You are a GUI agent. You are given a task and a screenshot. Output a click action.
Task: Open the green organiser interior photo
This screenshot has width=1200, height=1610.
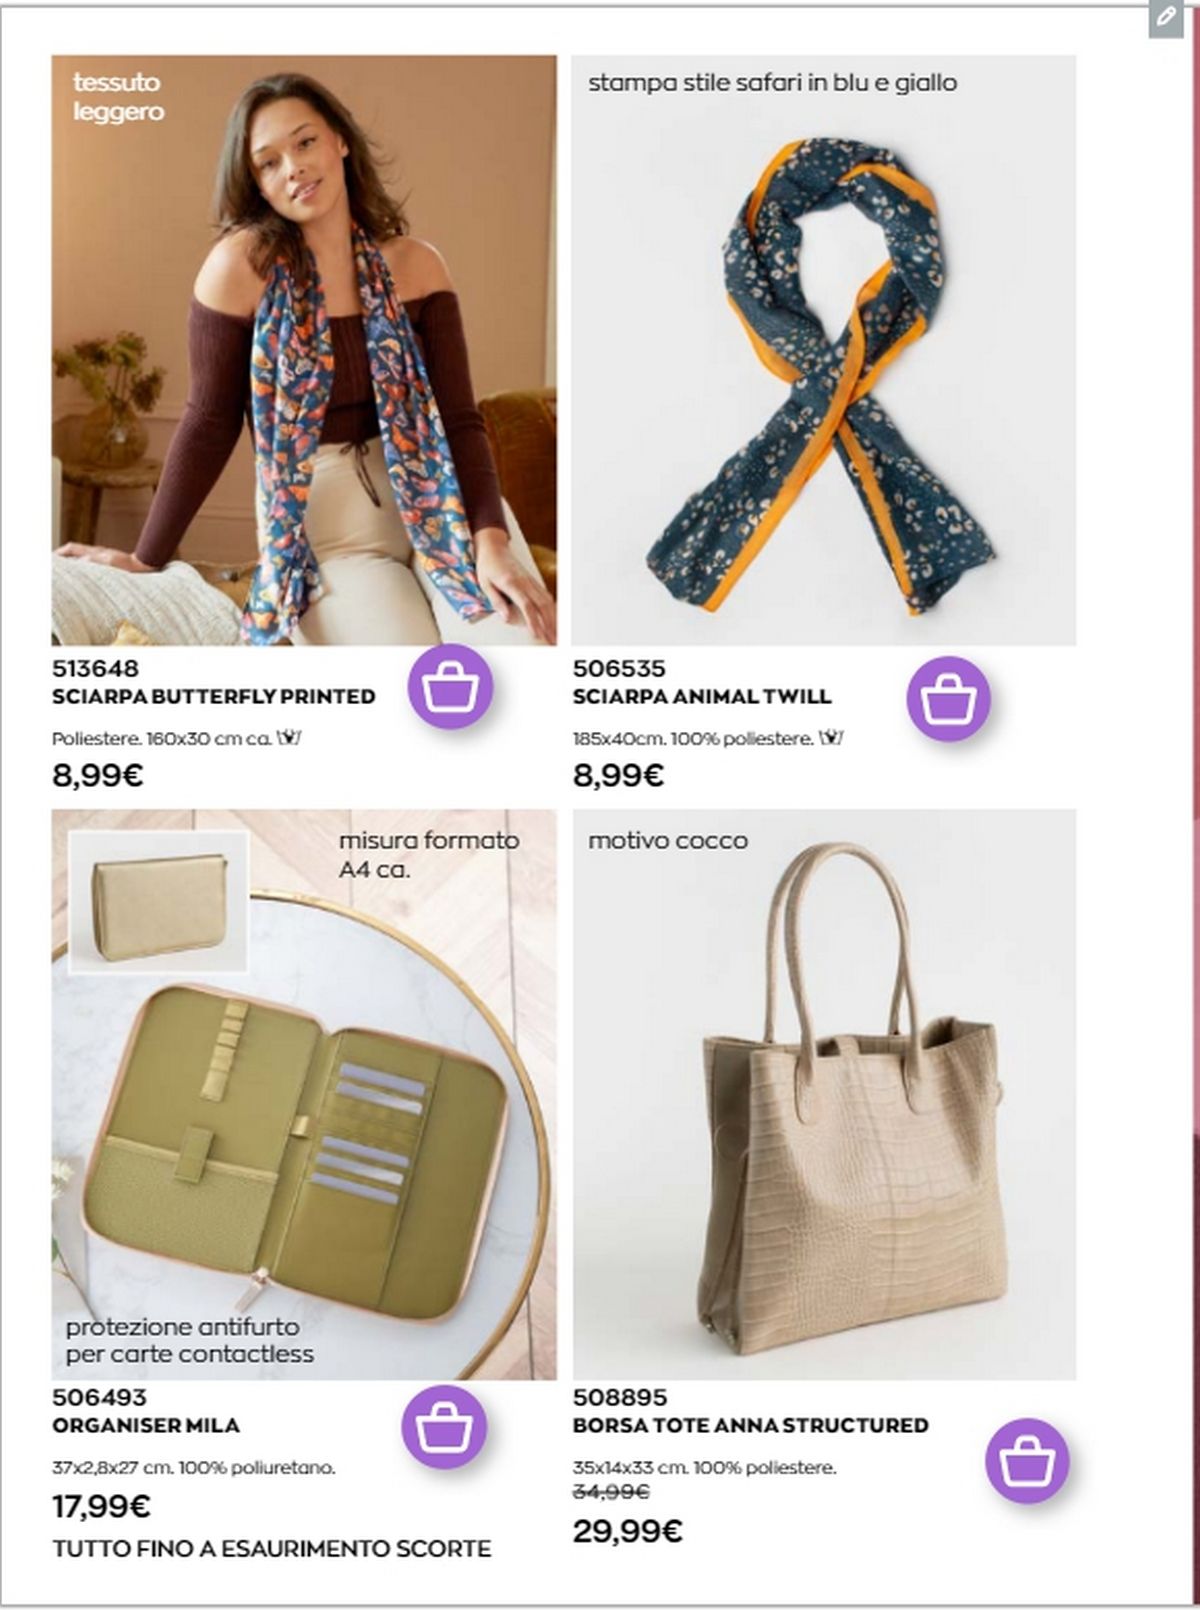point(304,1095)
